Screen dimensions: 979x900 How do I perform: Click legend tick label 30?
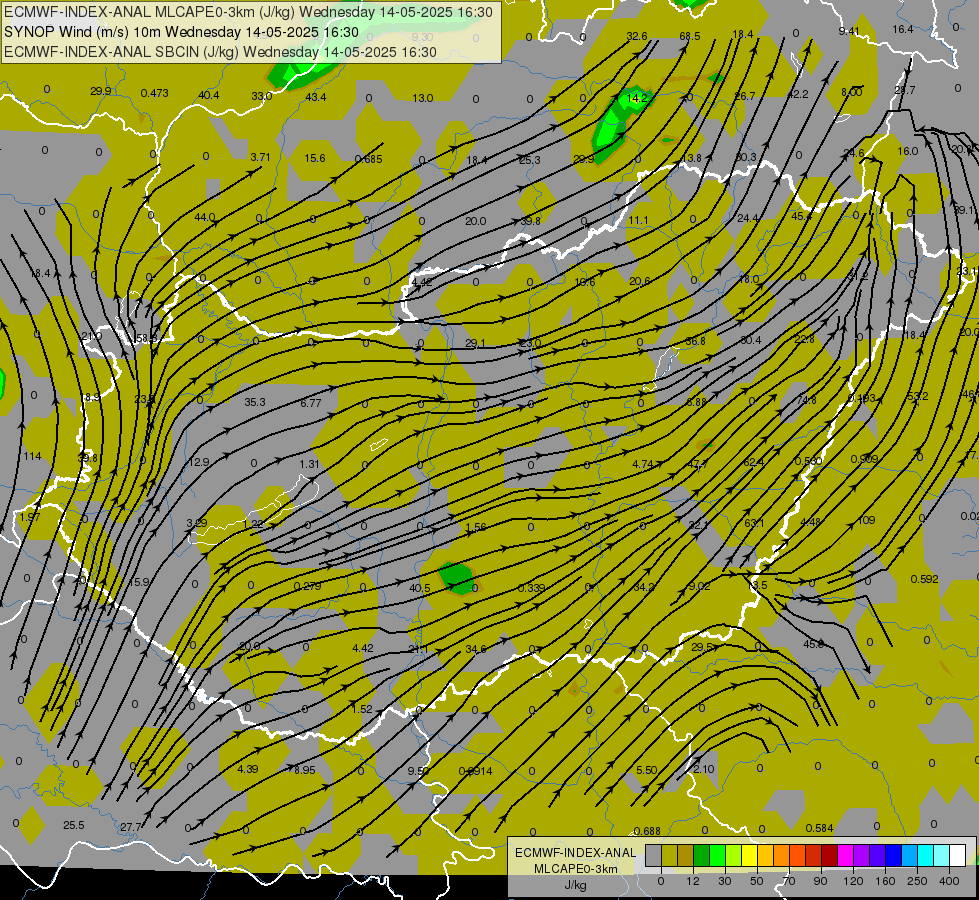[x=725, y=881]
